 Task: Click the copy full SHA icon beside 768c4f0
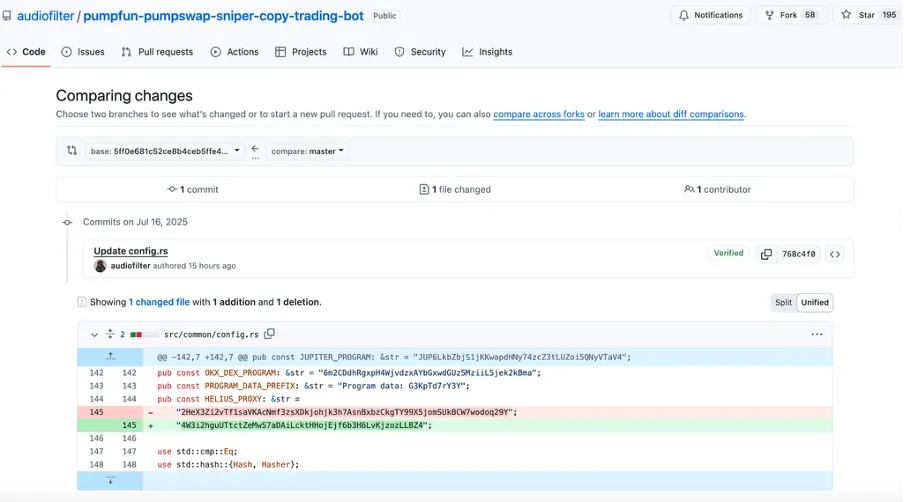click(x=766, y=254)
